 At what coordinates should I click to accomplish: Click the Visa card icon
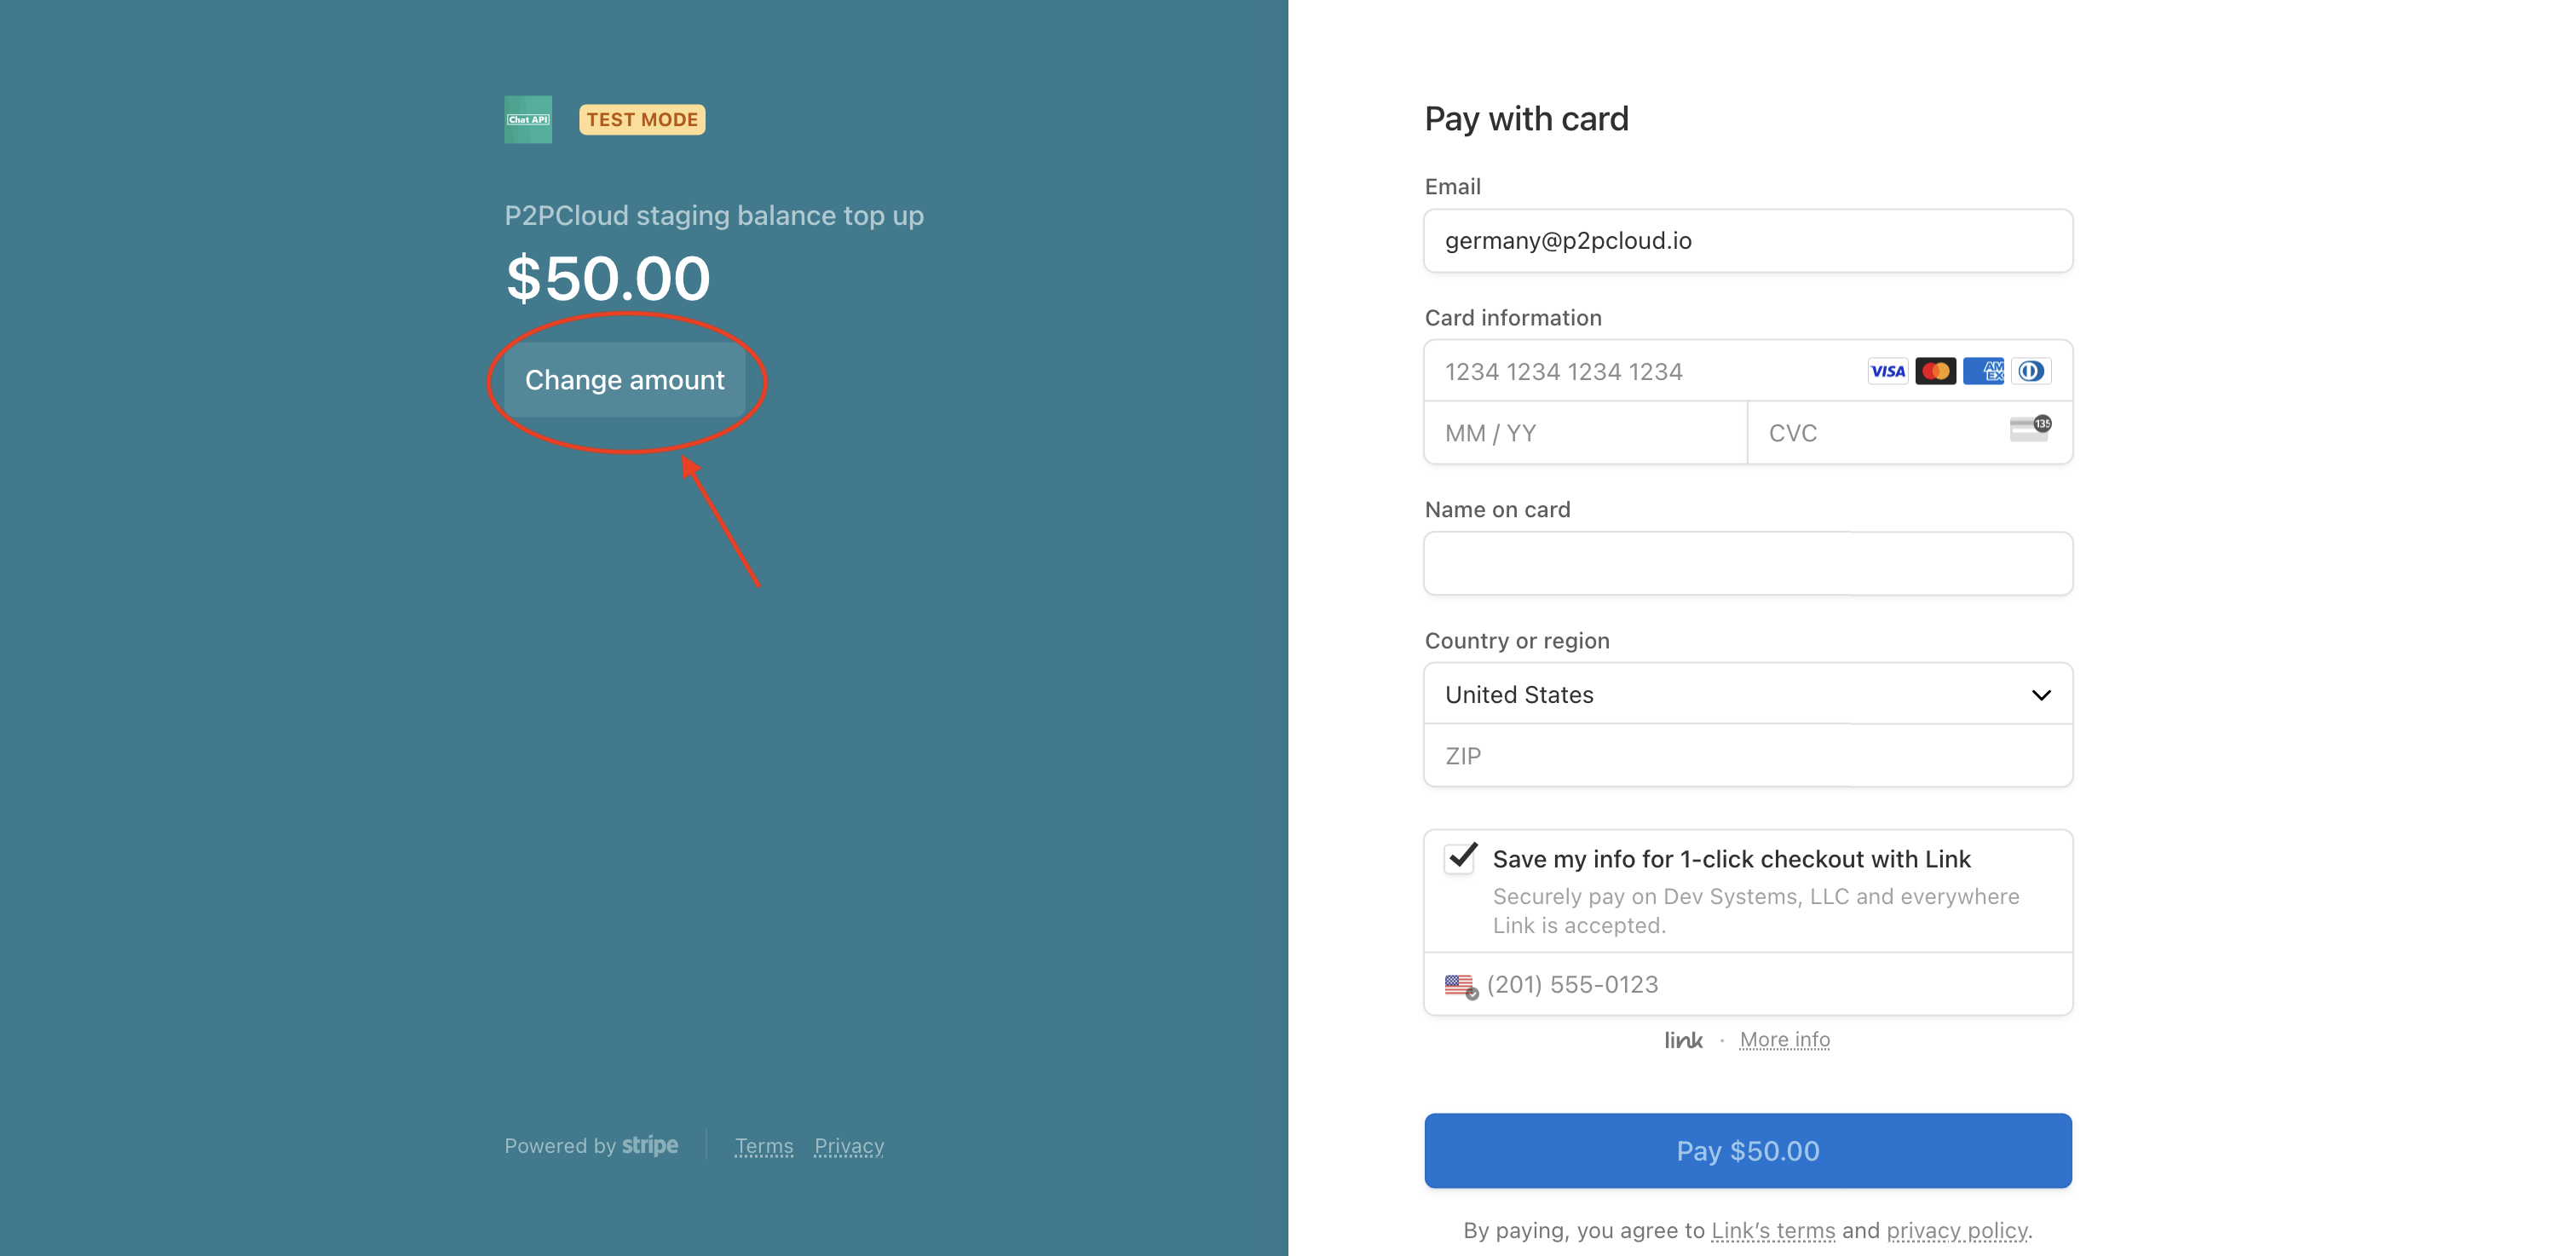[1887, 372]
